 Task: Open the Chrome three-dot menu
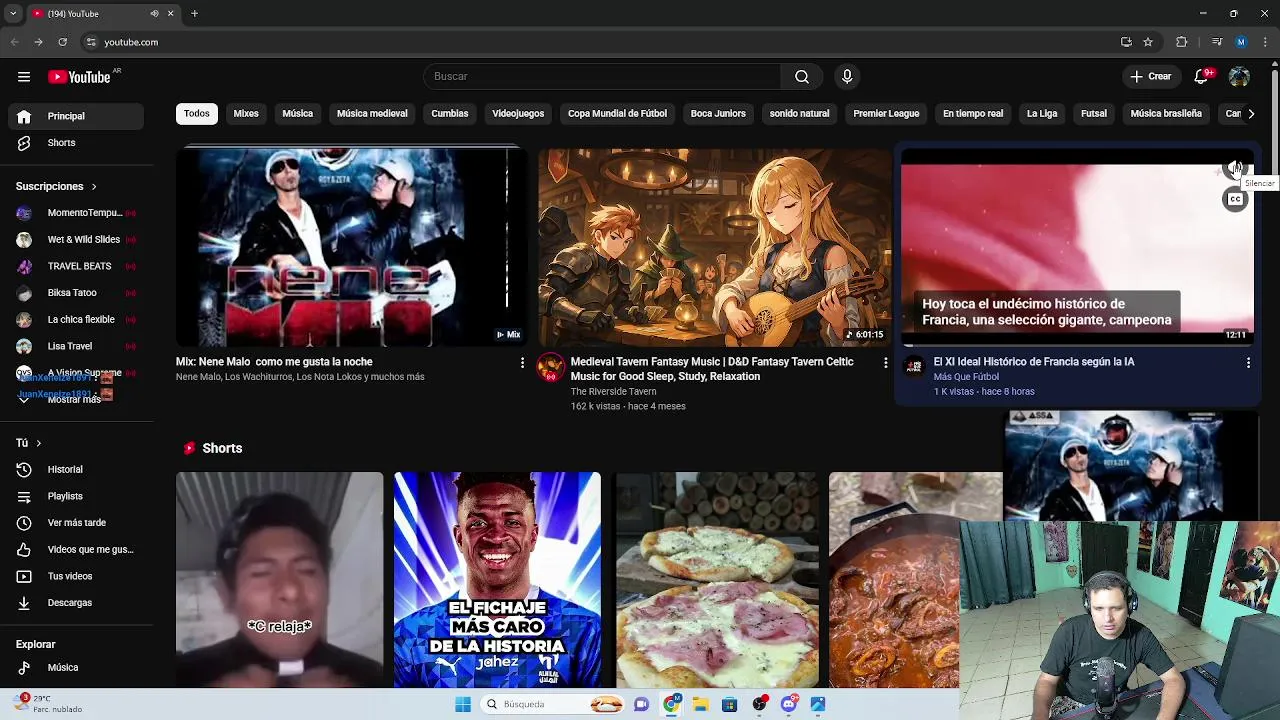[x=1266, y=42]
